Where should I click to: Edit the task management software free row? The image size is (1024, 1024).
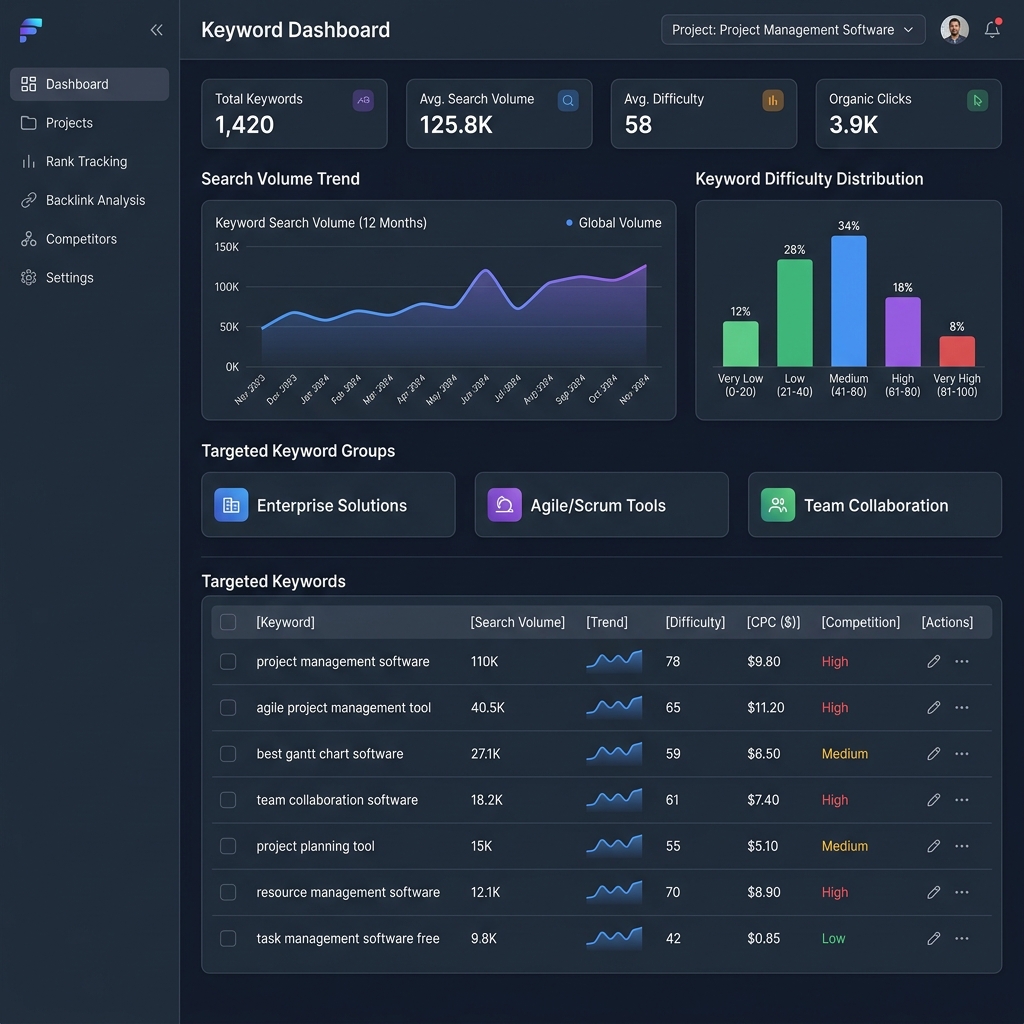coord(933,938)
